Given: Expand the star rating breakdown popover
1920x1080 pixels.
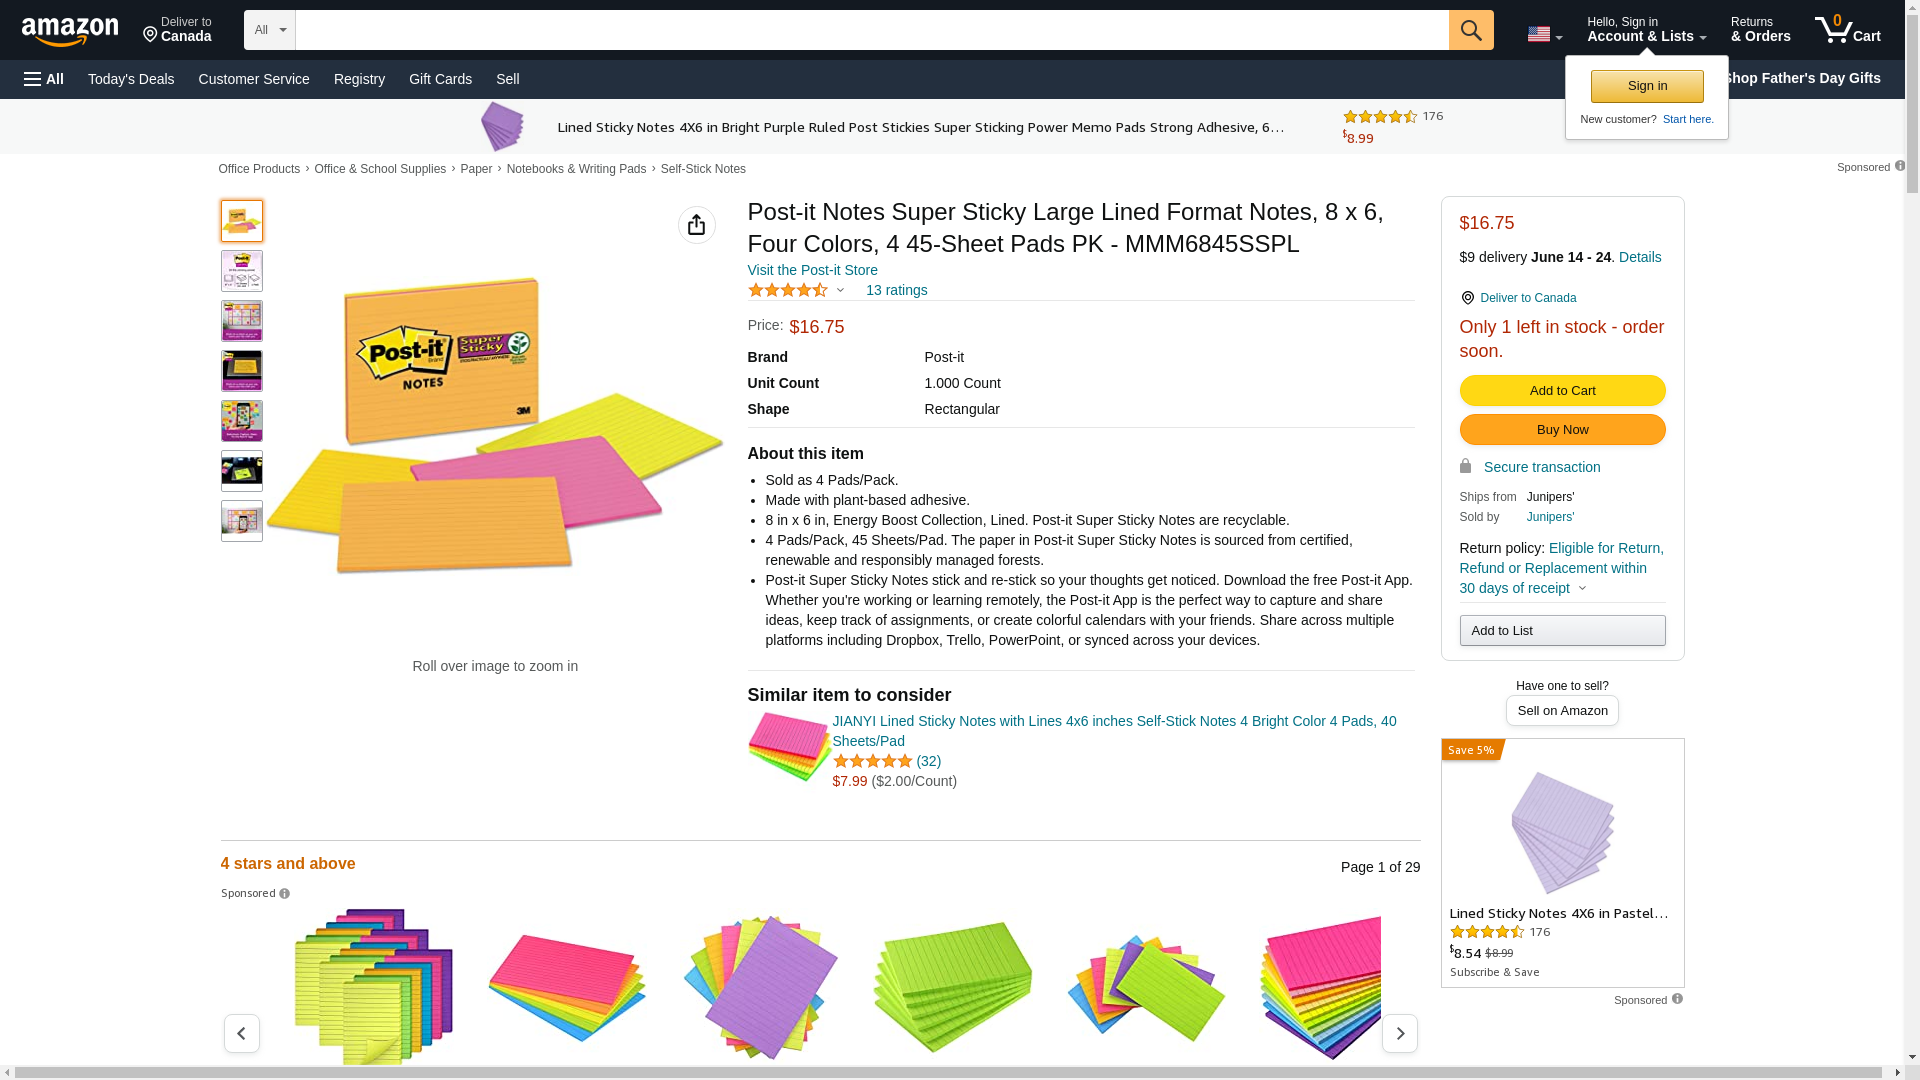Looking at the screenshot, I should tap(840, 290).
